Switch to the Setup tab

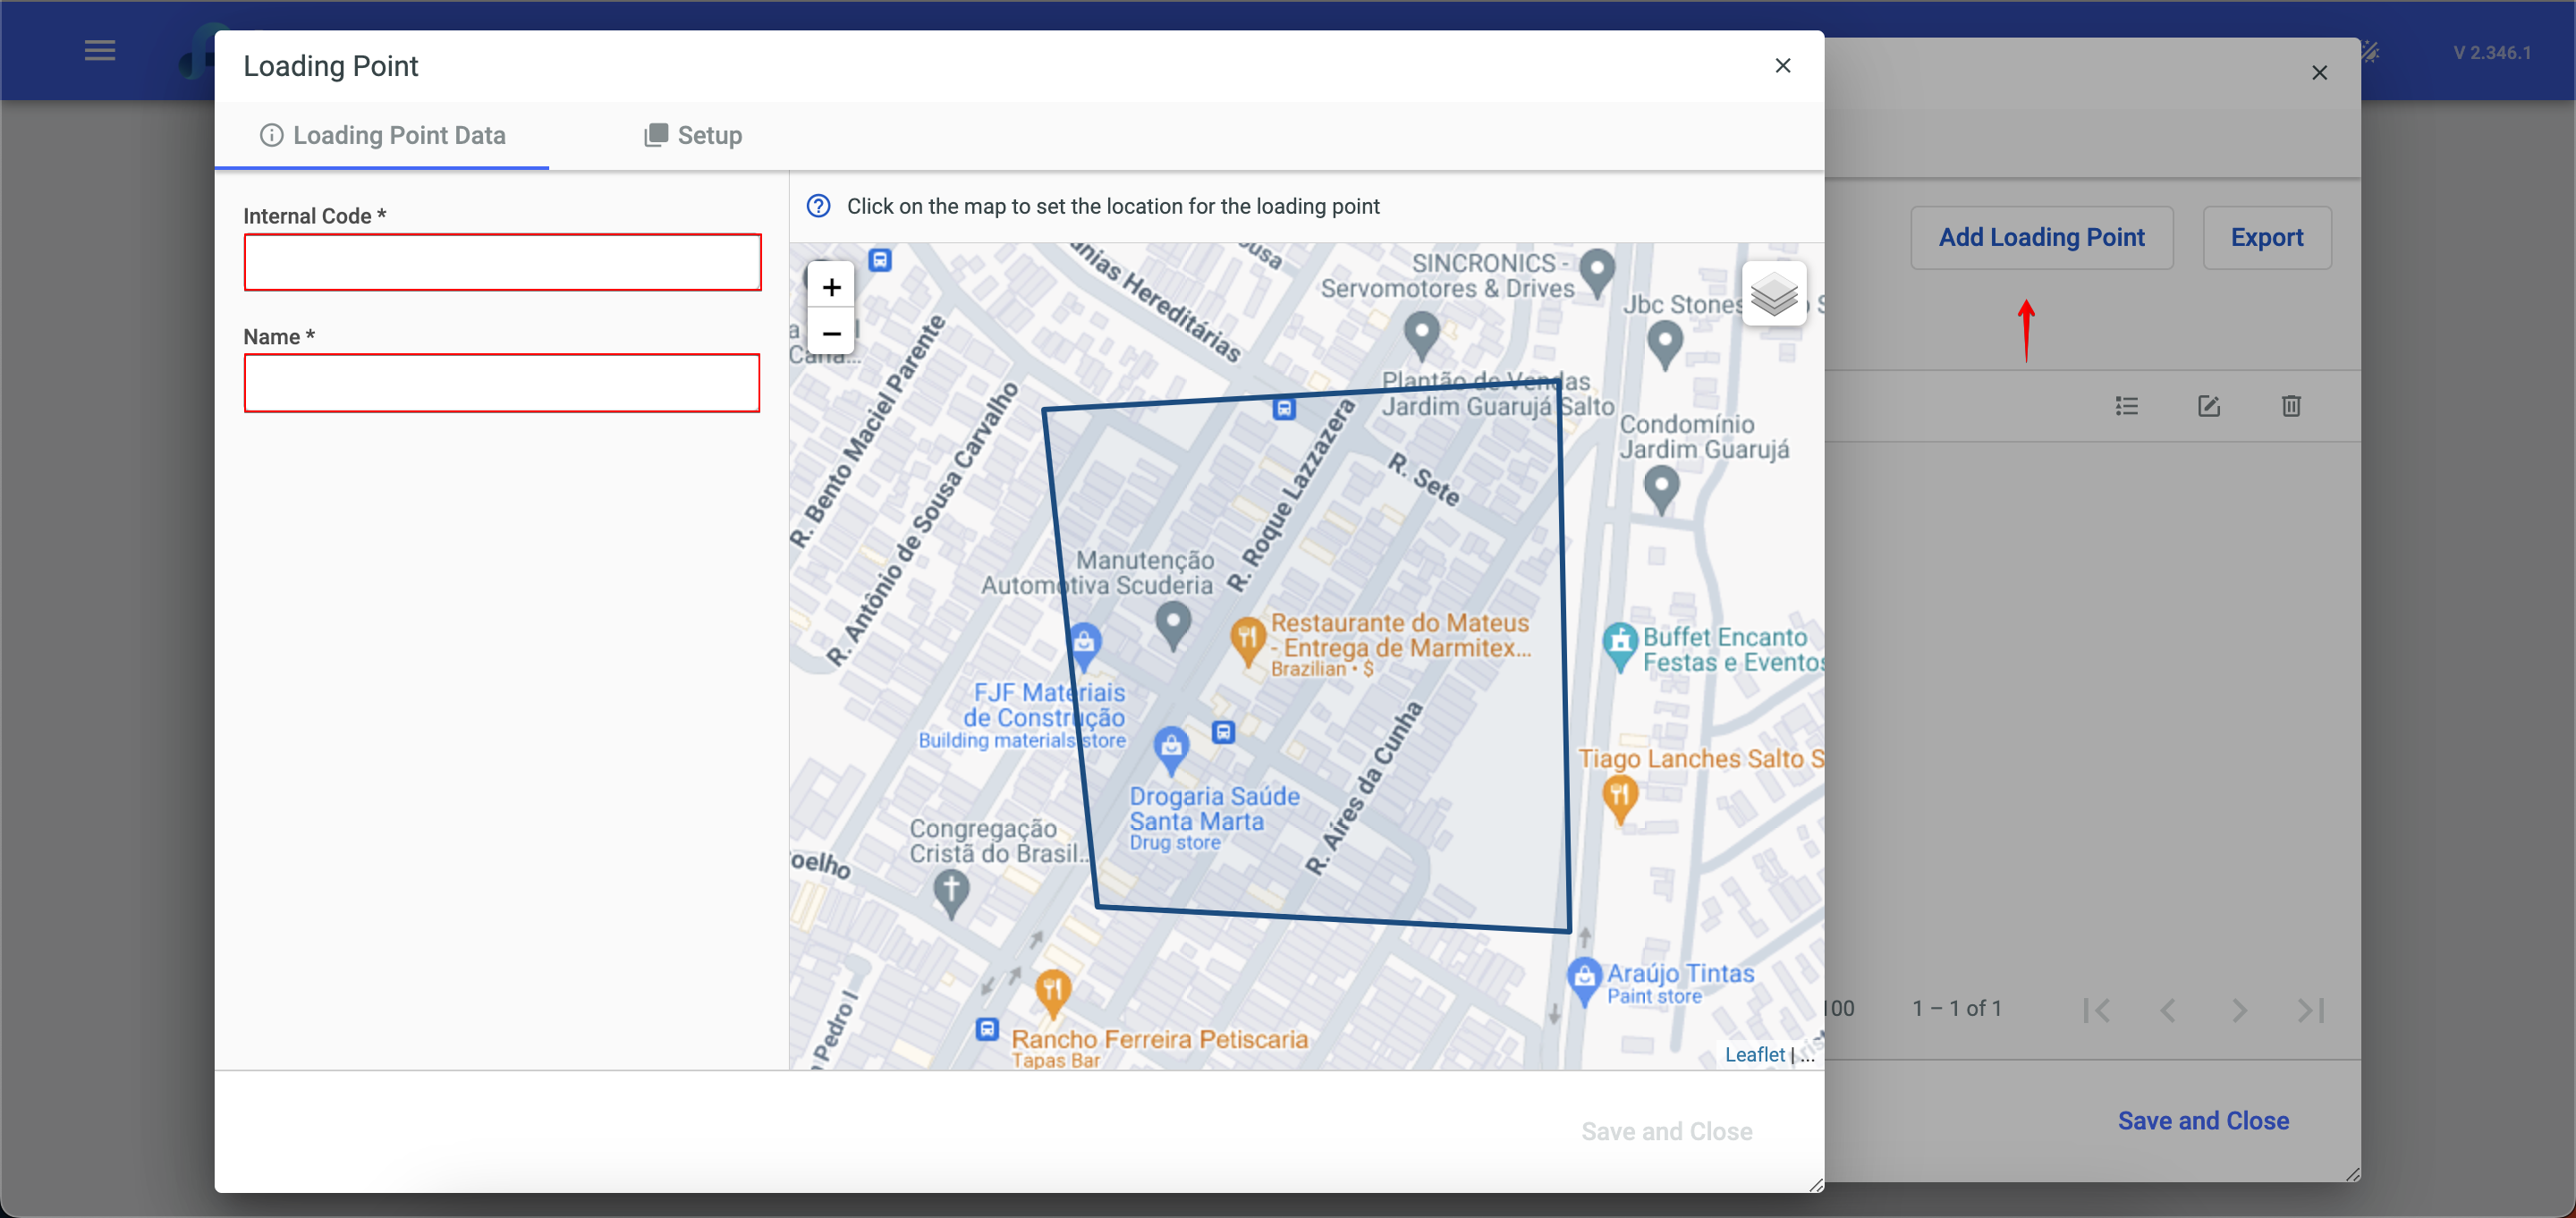692,135
